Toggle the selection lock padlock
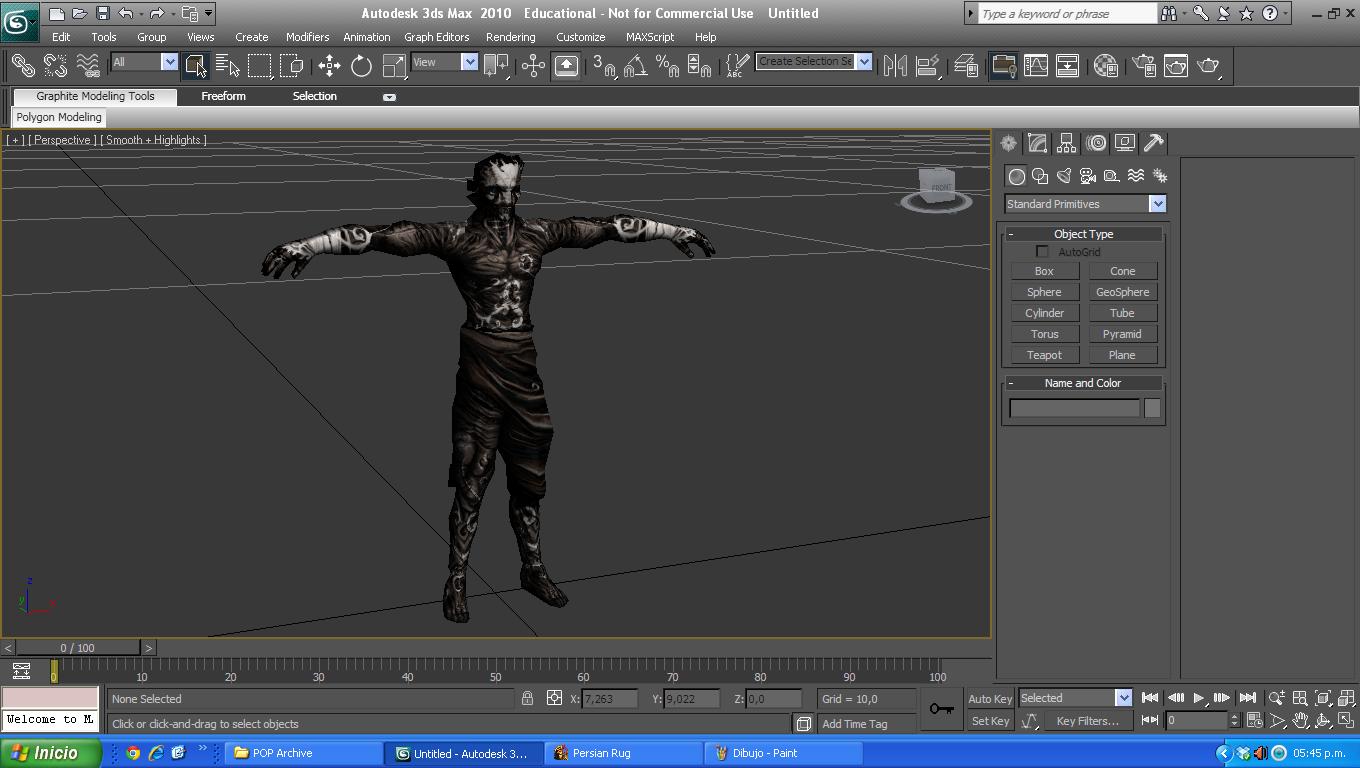This screenshot has height=768, width=1360. point(527,699)
